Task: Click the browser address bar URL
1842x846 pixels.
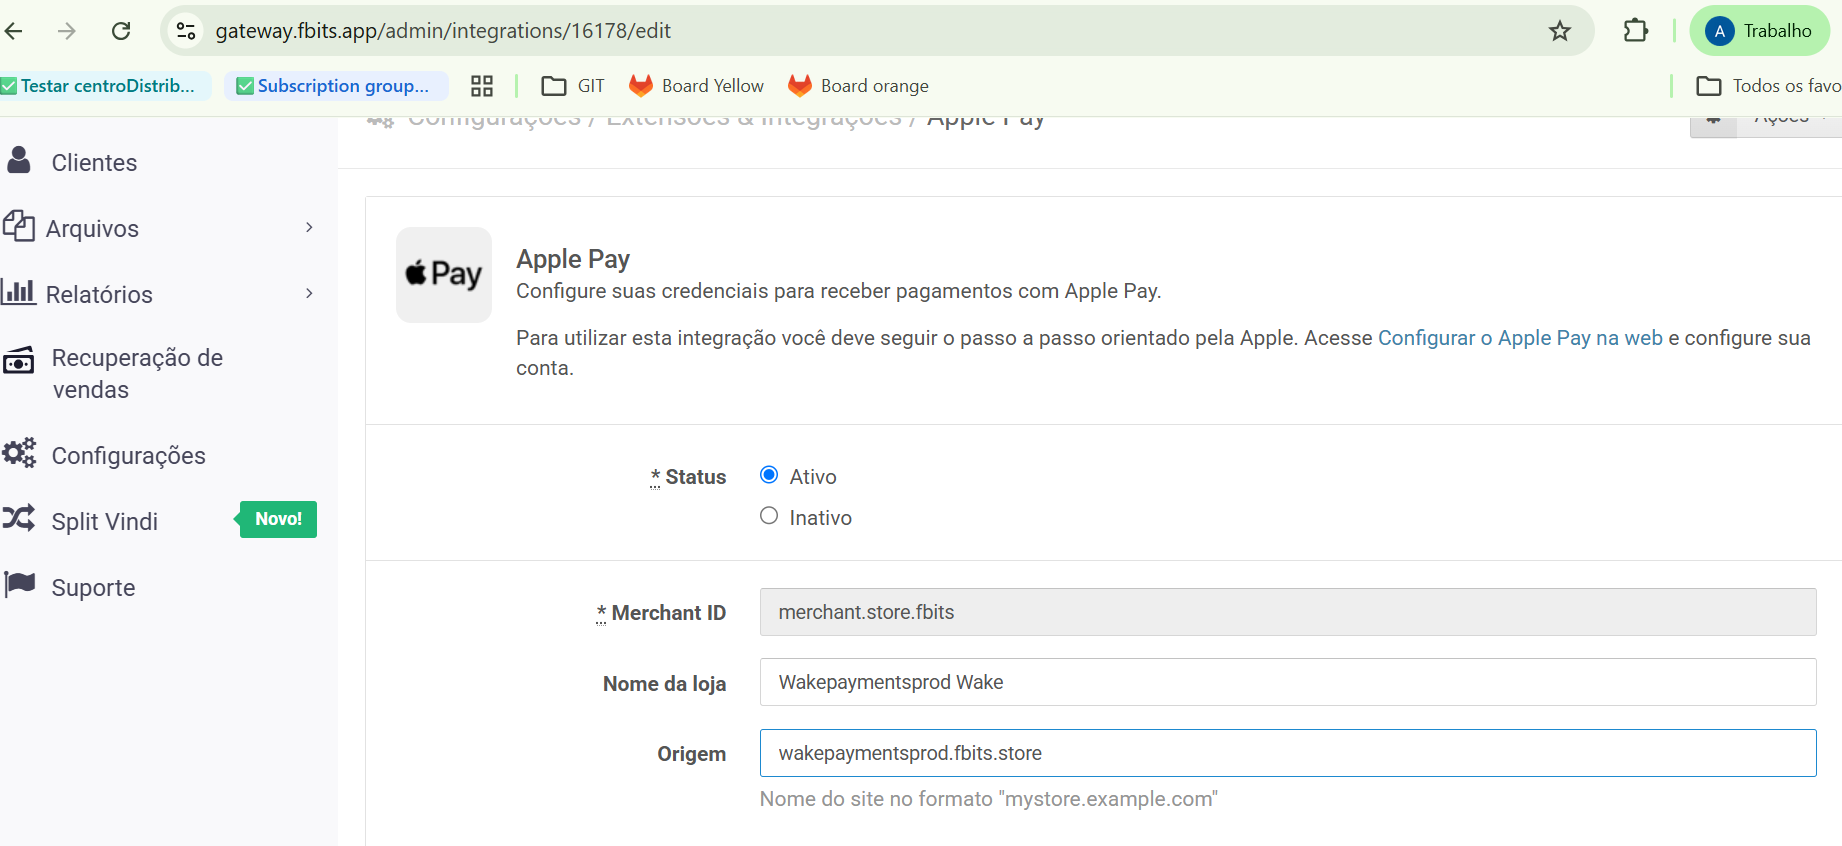Action: point(443,31)
